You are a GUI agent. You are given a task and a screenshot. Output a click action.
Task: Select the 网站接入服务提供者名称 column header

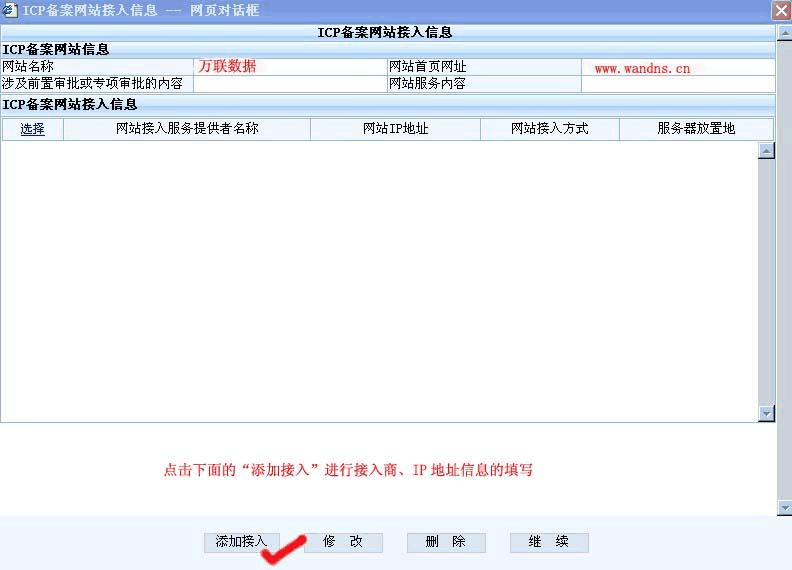[187, 129]
